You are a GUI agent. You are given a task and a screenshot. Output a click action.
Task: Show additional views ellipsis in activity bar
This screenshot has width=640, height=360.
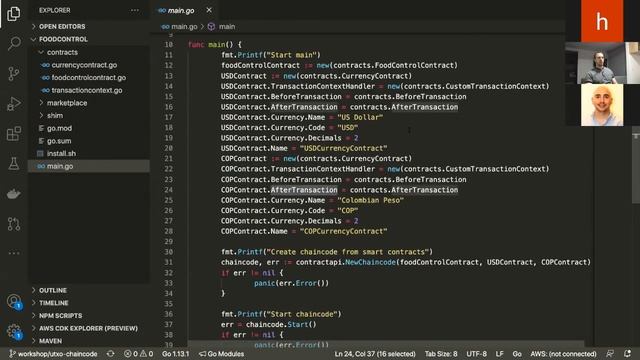coord(13,253)
